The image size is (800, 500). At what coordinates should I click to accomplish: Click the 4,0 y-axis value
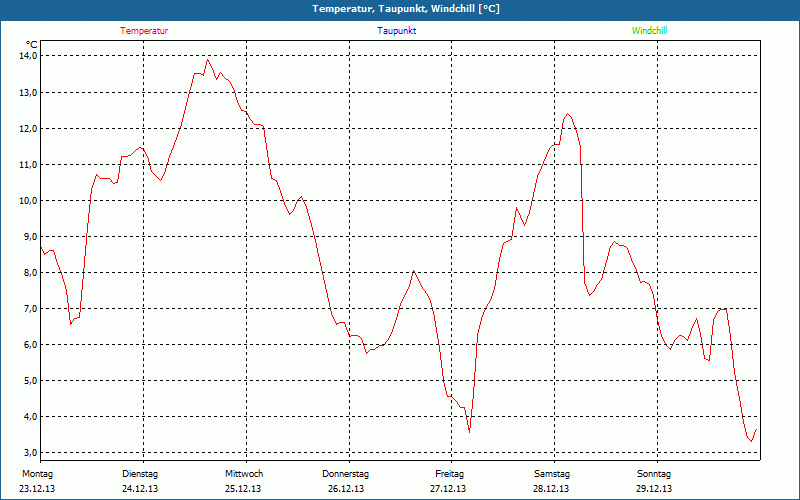tap(31, 416)
